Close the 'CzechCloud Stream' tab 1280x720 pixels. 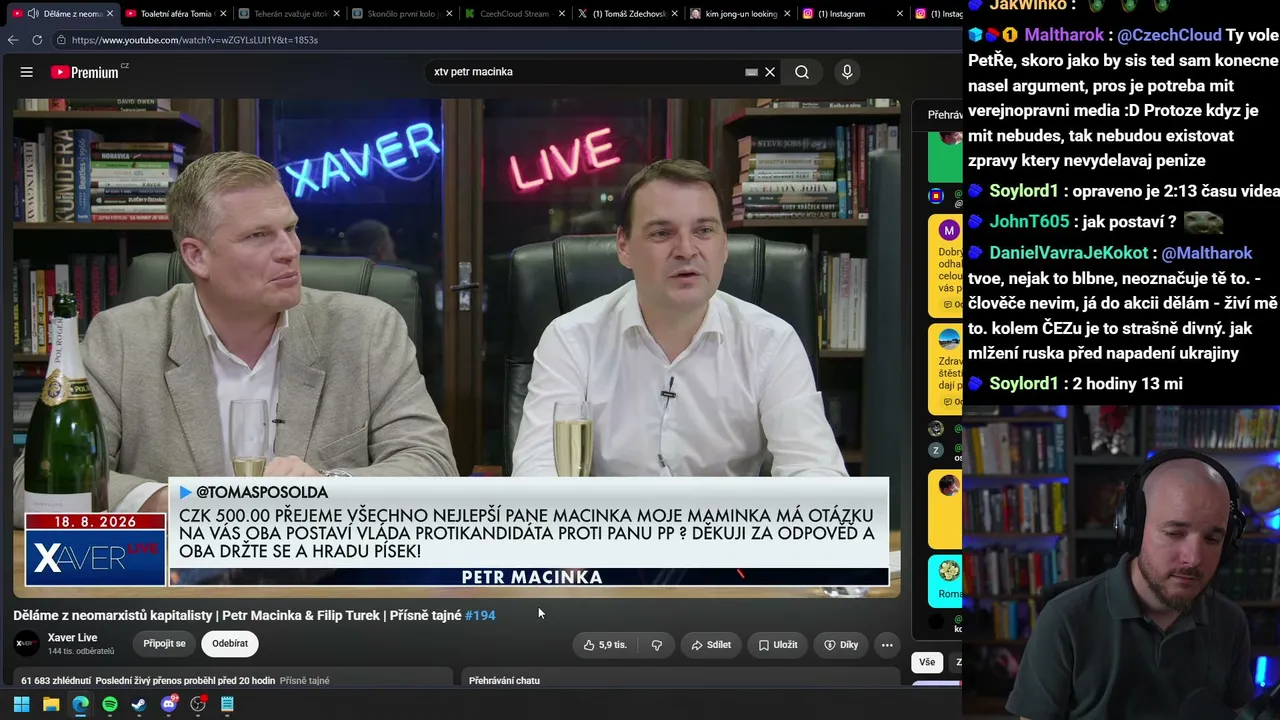tap(560, 14)
